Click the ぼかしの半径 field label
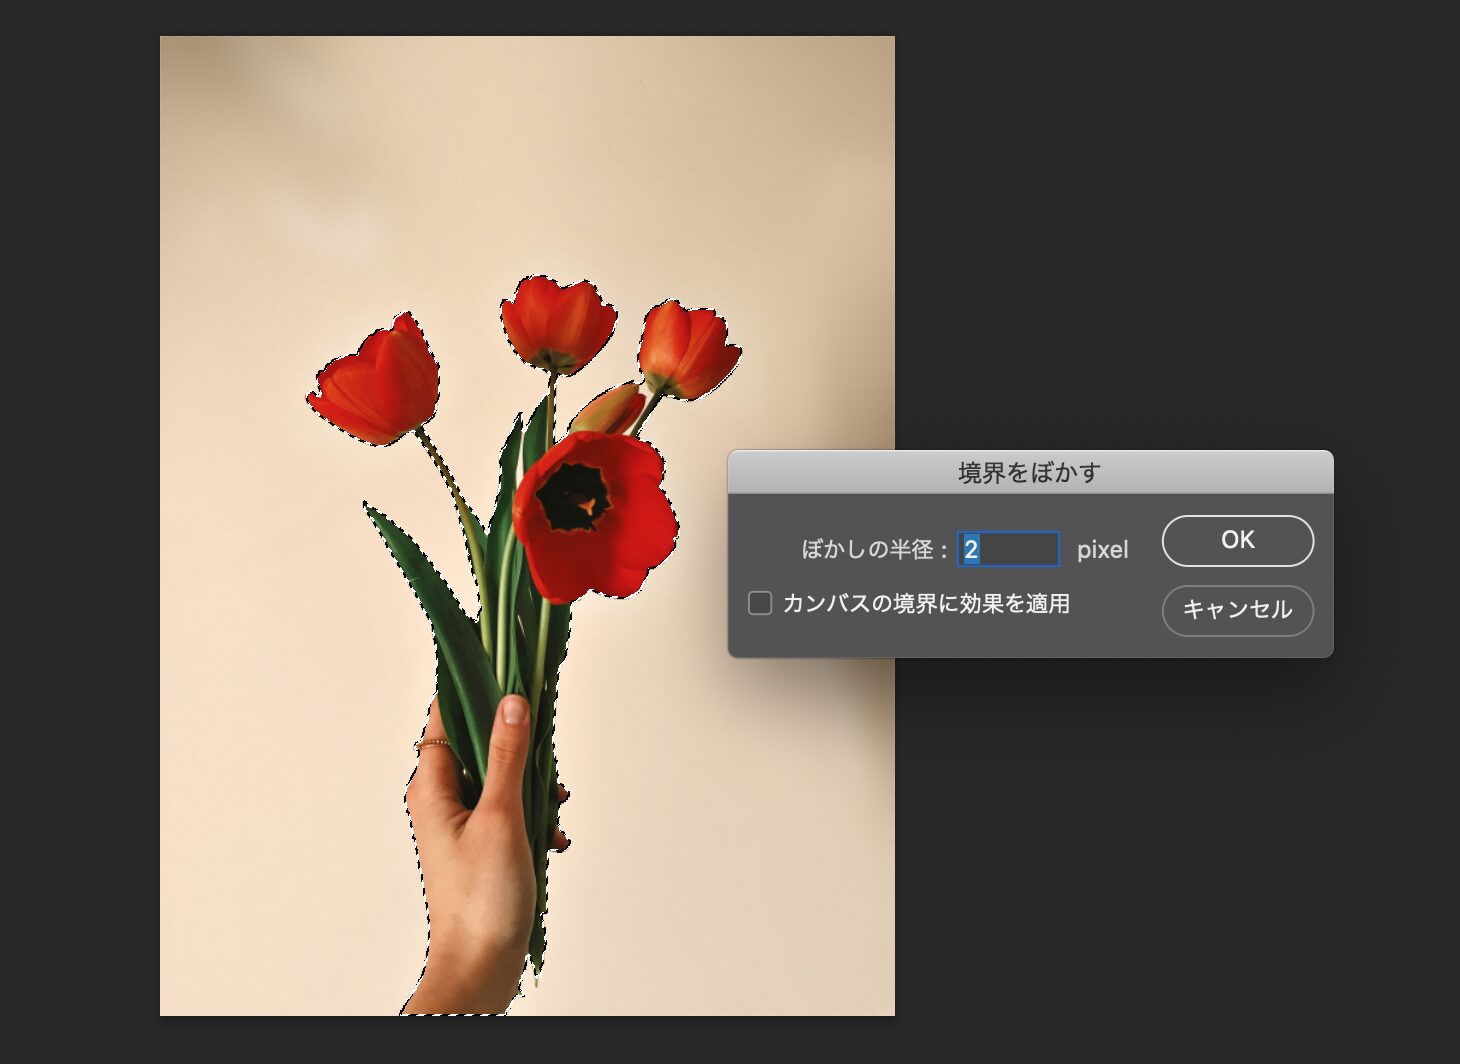The height and width of the screenshot is (1064, 1460). click(x=868, y=550)
